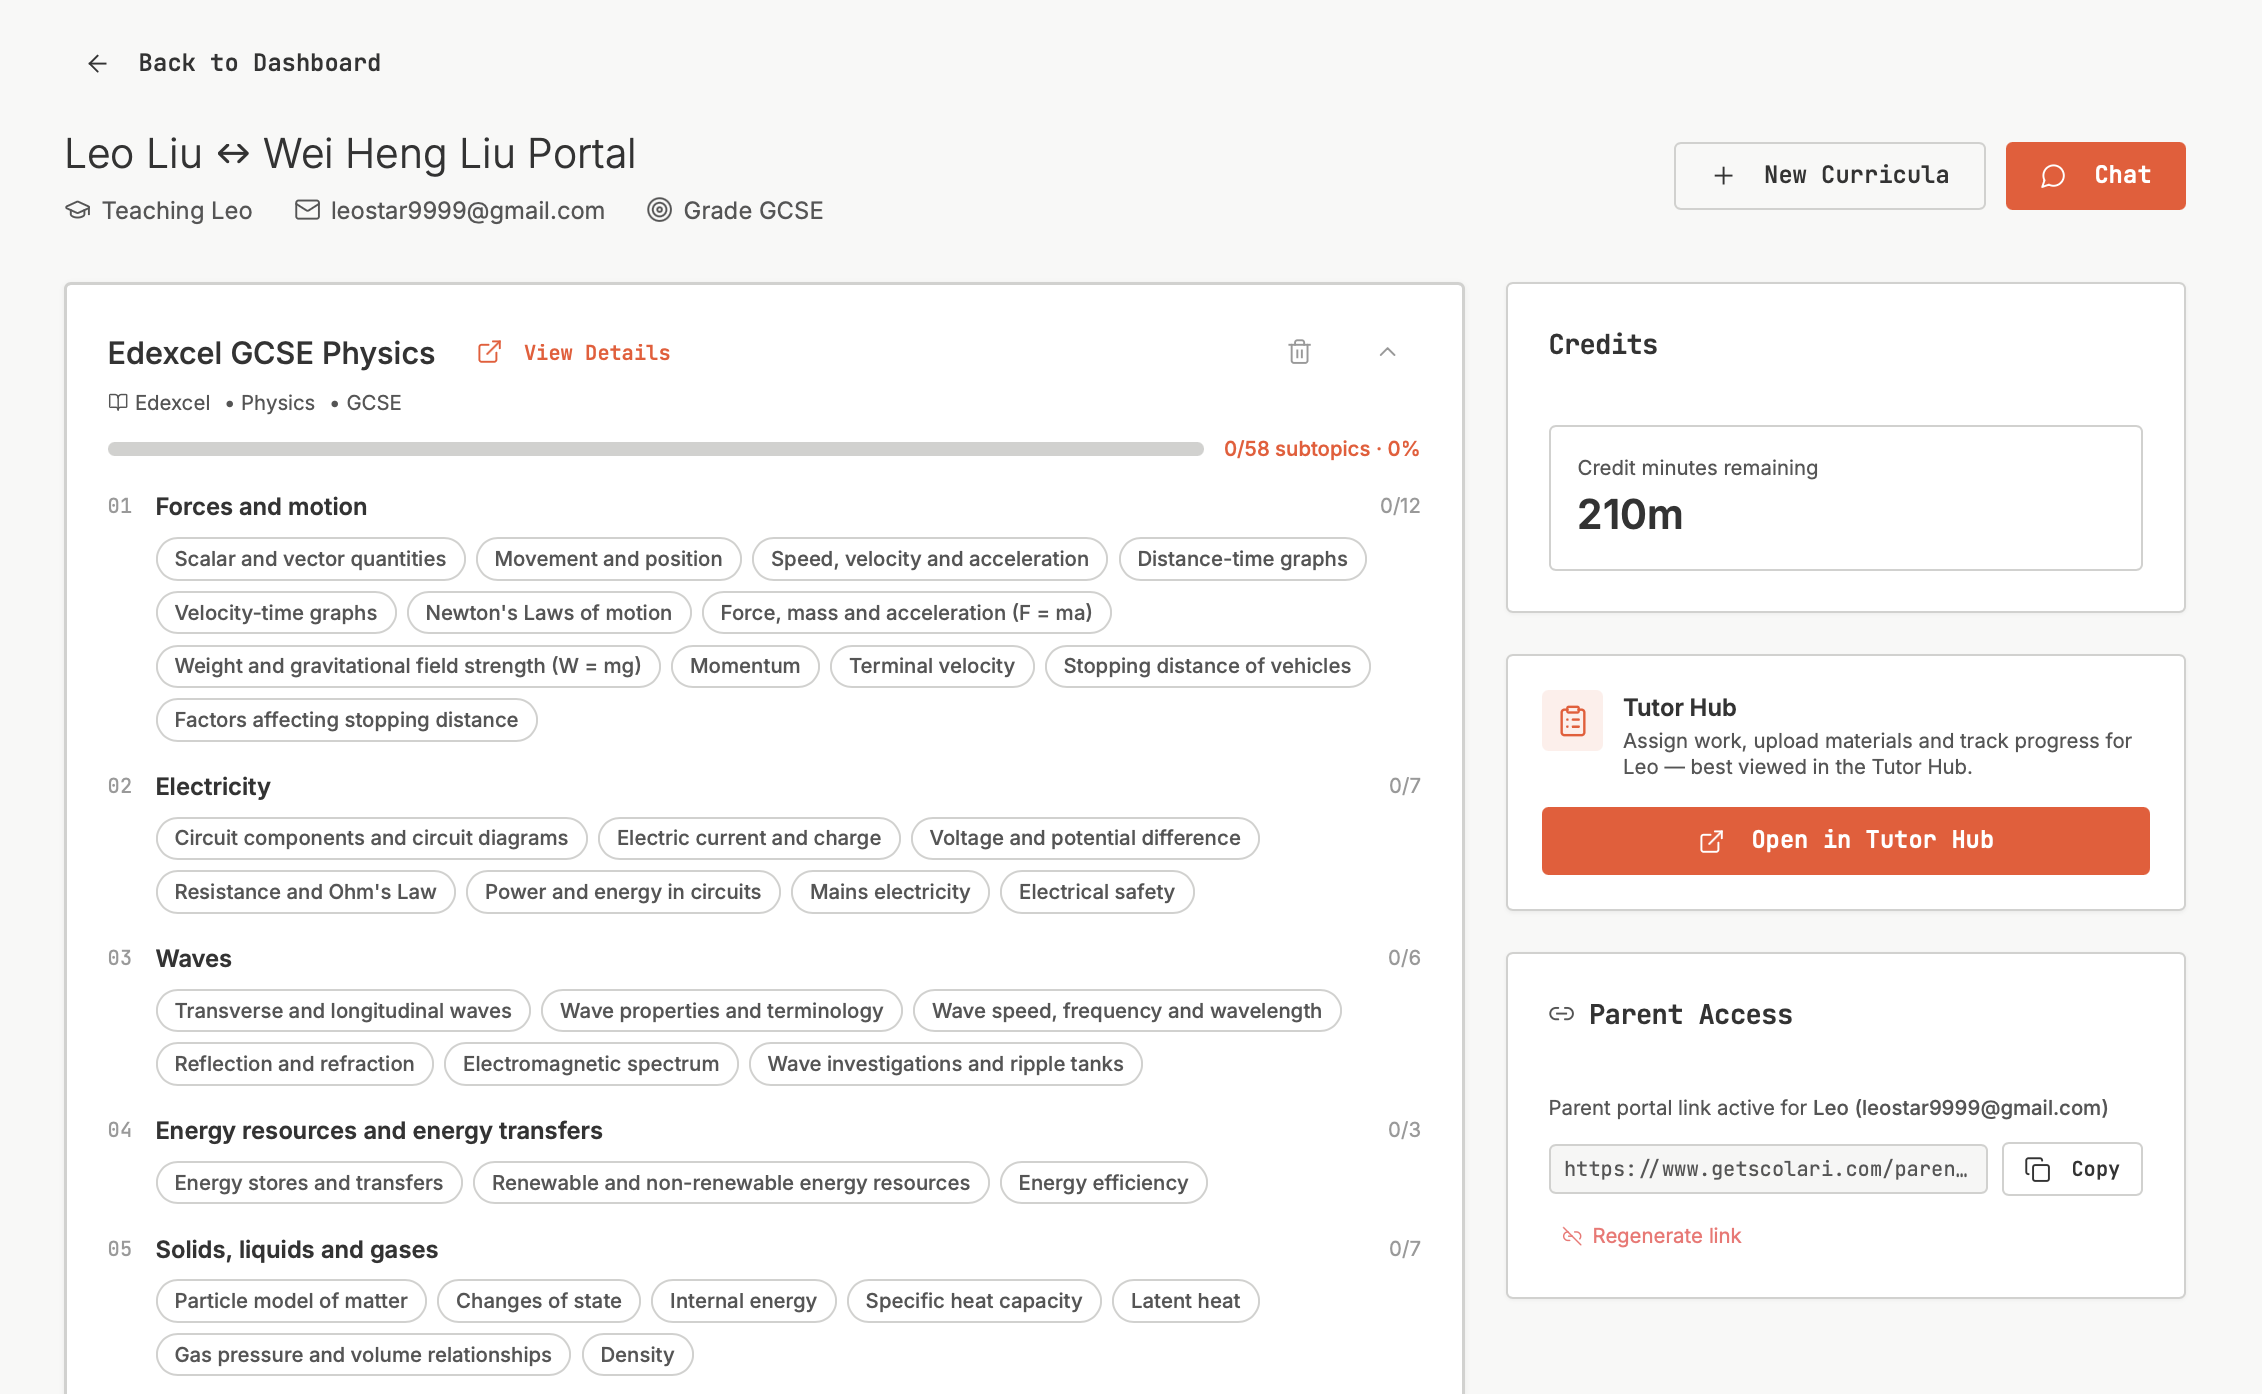Go Back to Dashboard
The width and height of the screenshot is (2262, 1394).
(x=259, y=63)
